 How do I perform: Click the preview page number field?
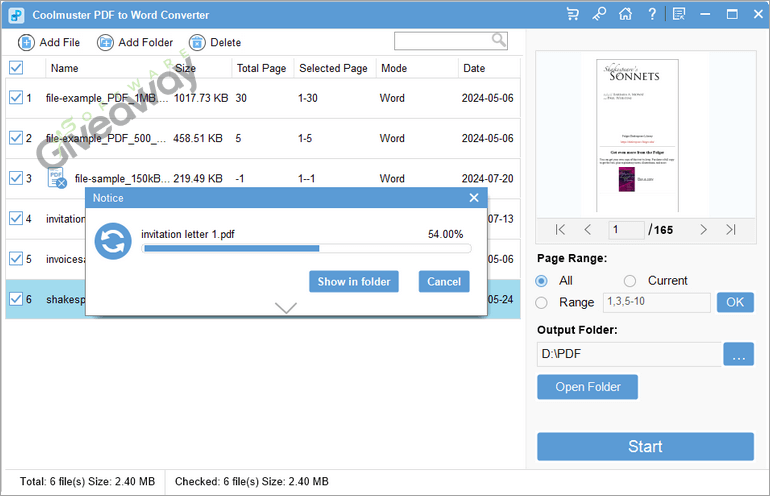pos(626,229)
